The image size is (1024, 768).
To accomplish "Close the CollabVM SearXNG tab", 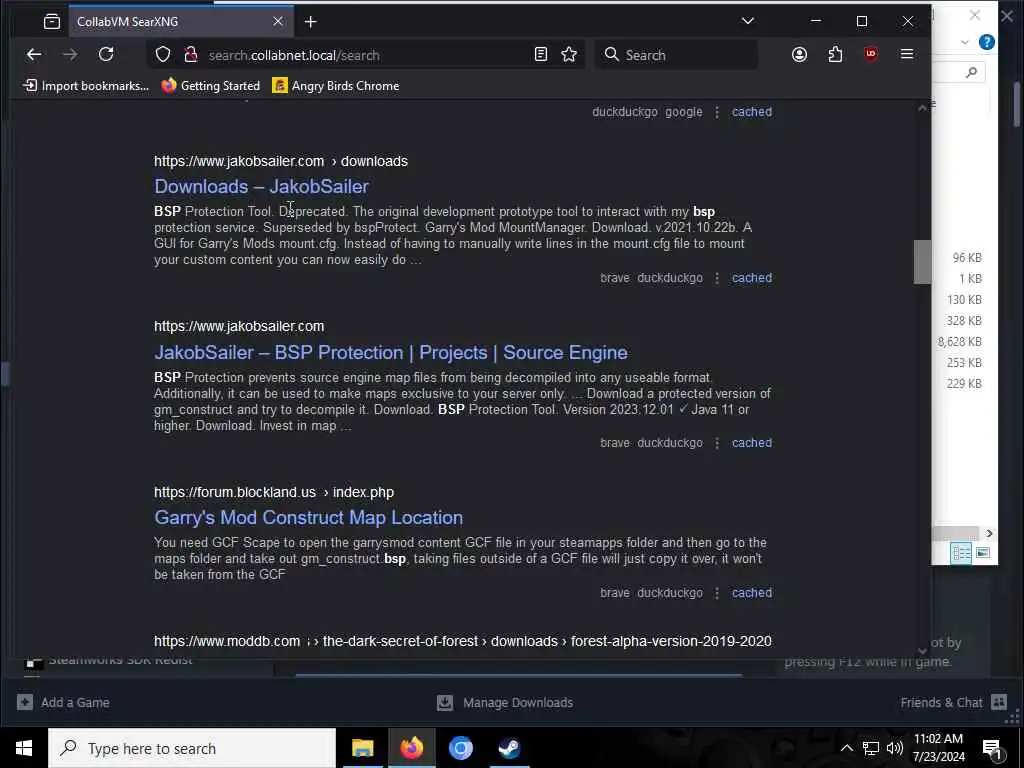I will pyautogui.click(x=278, y=22).
